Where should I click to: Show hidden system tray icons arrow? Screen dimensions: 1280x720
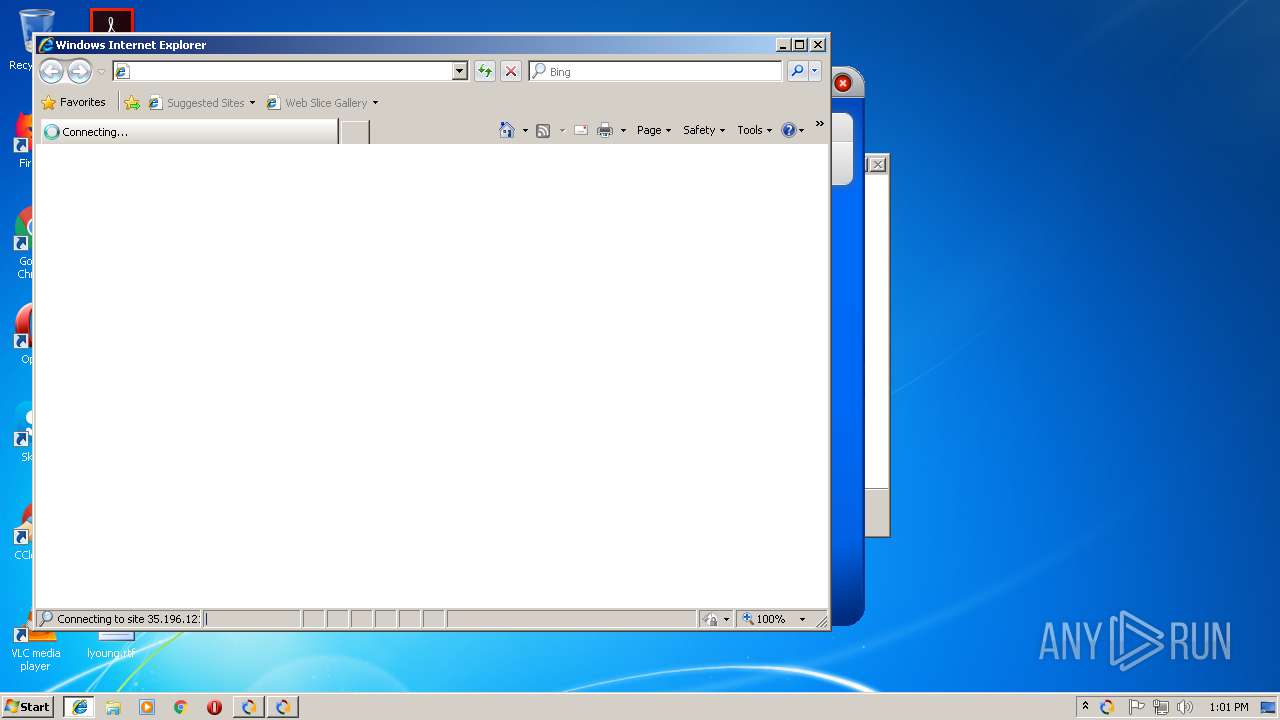(x=1085, y=707)
